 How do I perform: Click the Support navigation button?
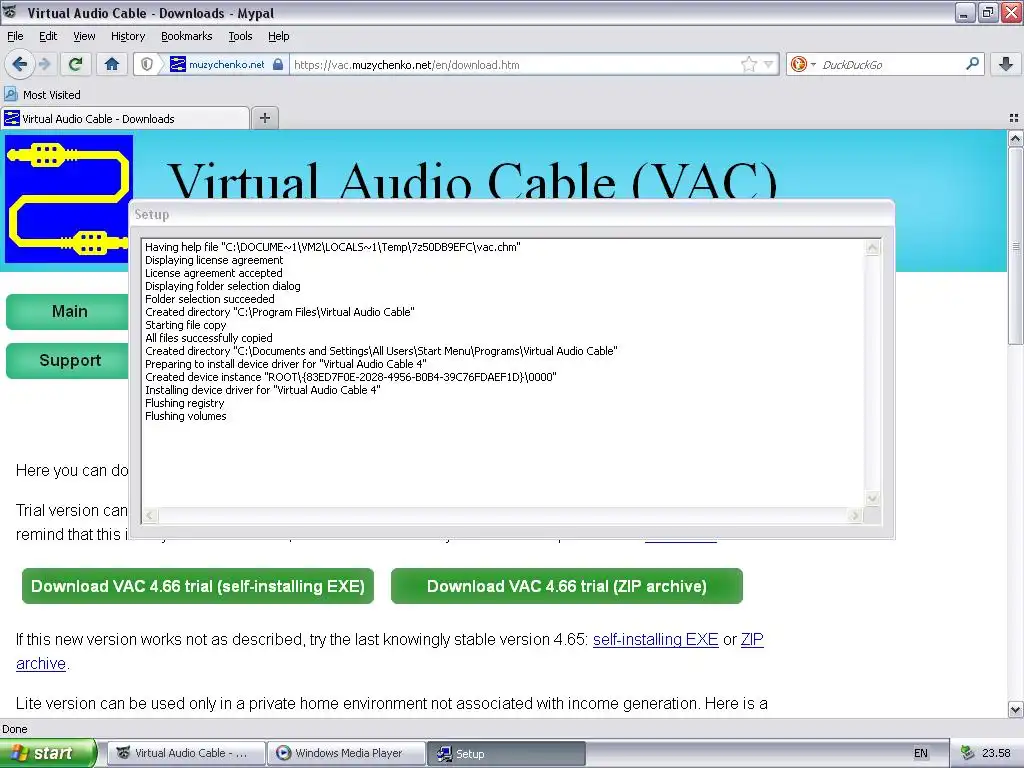point(69,360)
